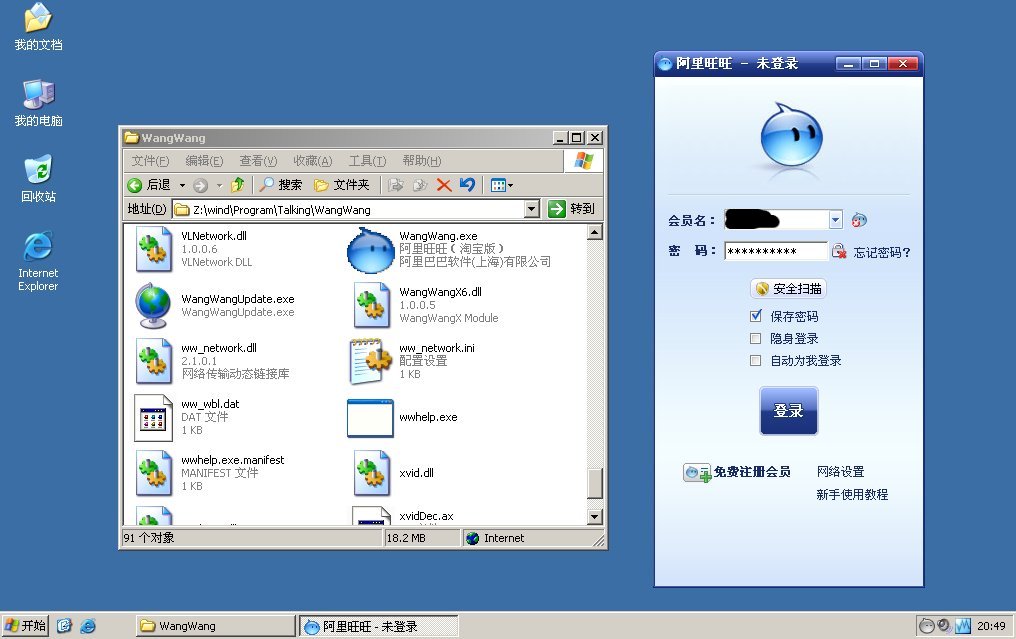Open the 忘记密码? link
Screen dimensions: 1016x639
[x=882, y=252]
